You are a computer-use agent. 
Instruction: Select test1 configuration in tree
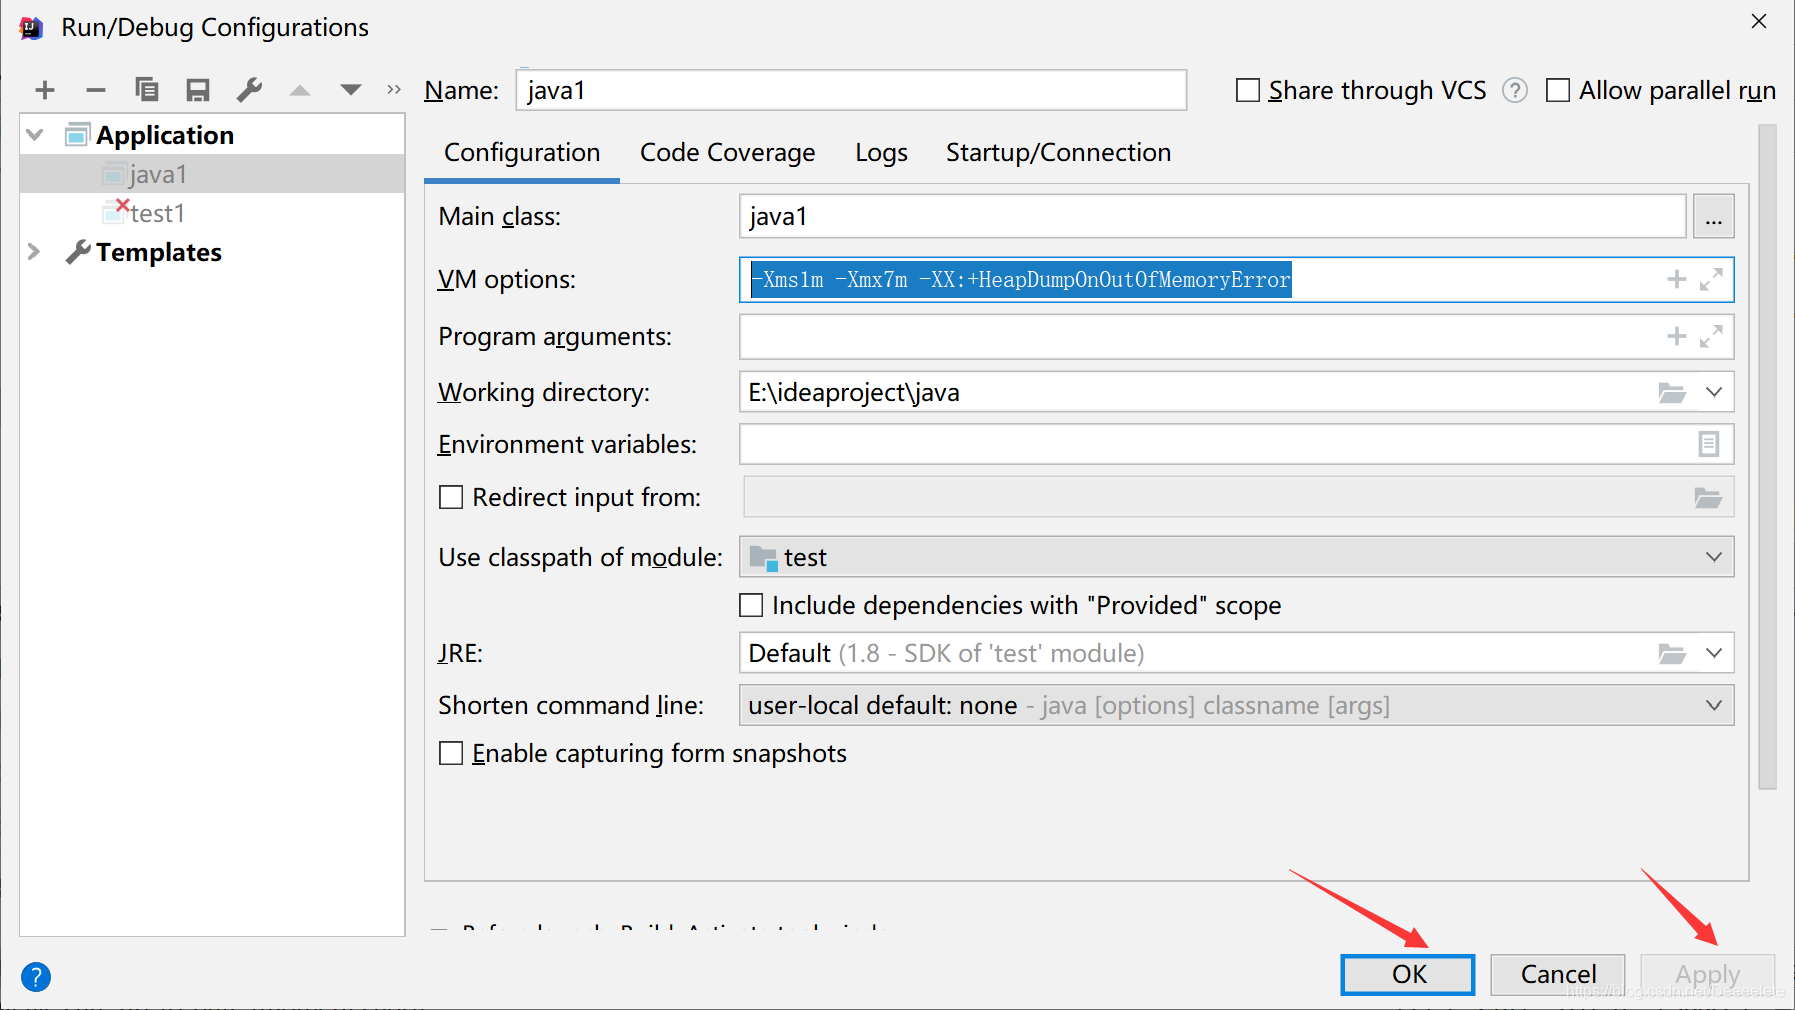click(212, 213)
